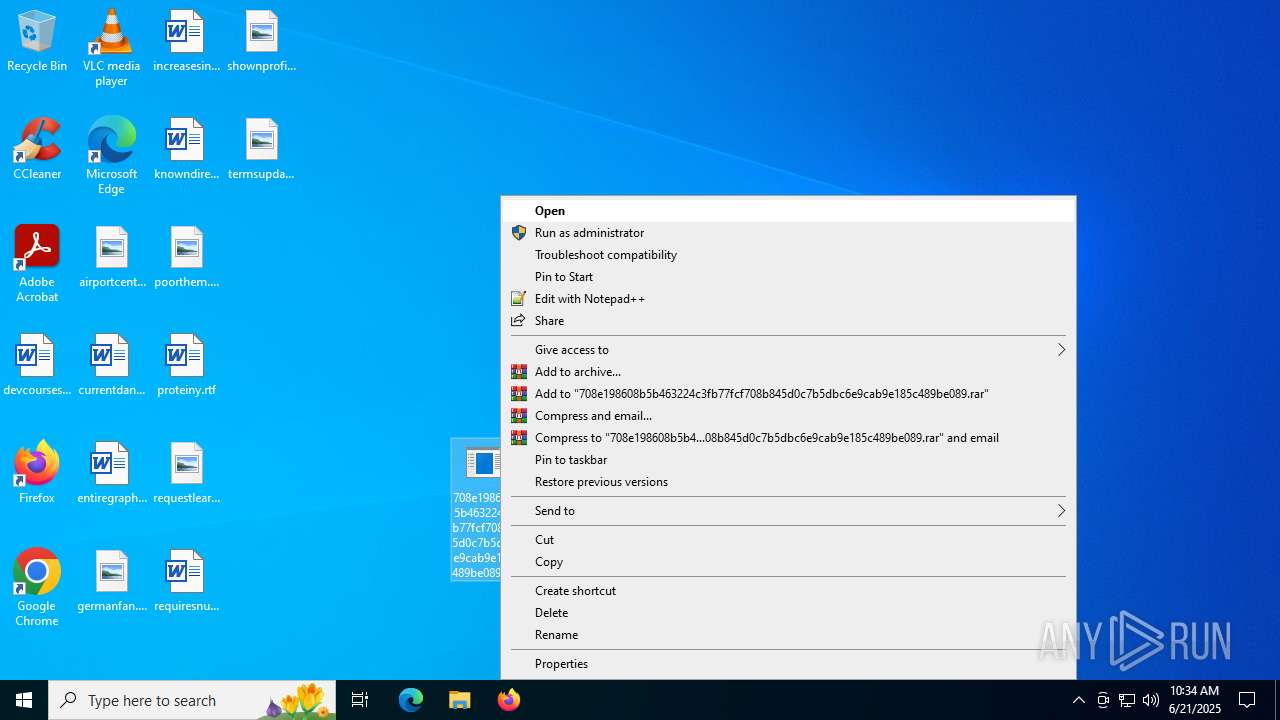1280x720 pixels.
Task: Click the Show desktop strip at taskbar end
Action: tap(1277, 700)
